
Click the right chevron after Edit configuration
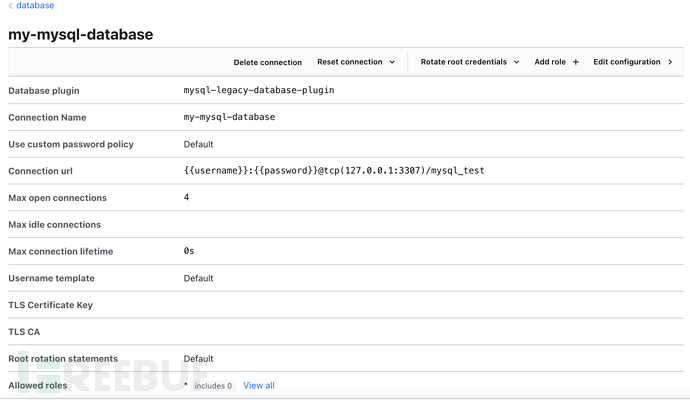[x=670, y=62]
